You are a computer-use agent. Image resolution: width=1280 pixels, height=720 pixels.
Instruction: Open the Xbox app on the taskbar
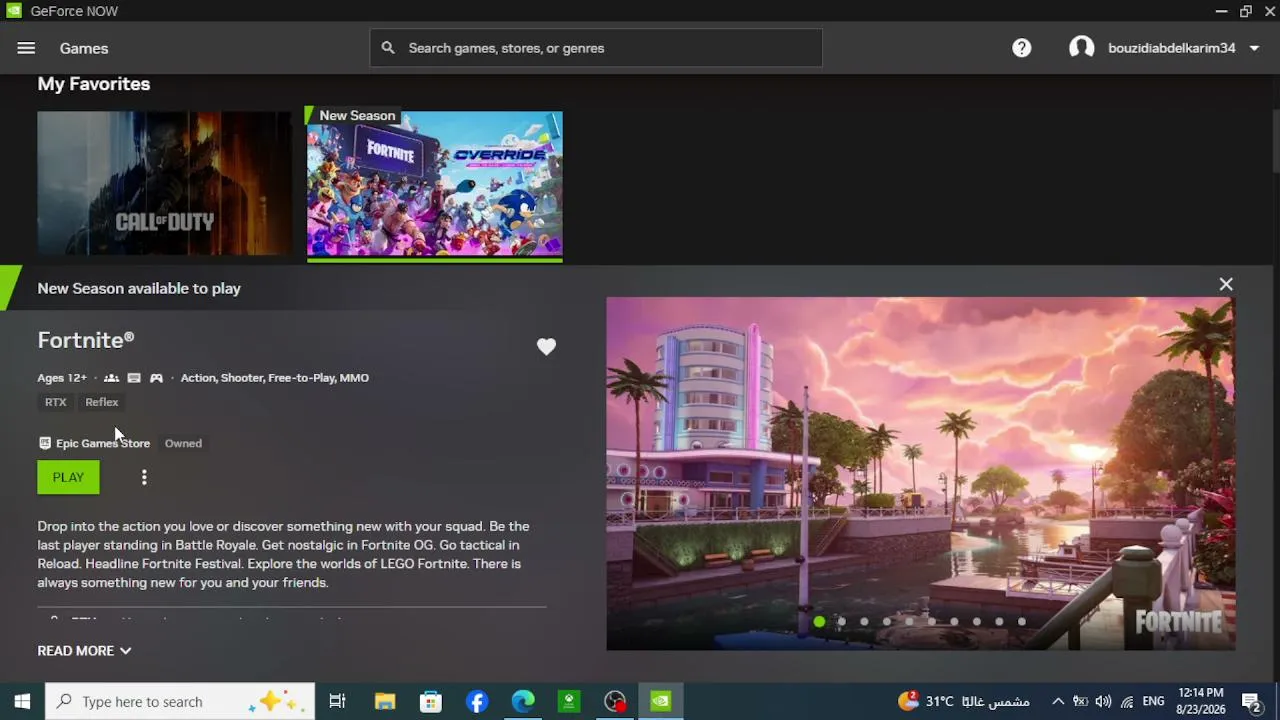click(569, 701)
